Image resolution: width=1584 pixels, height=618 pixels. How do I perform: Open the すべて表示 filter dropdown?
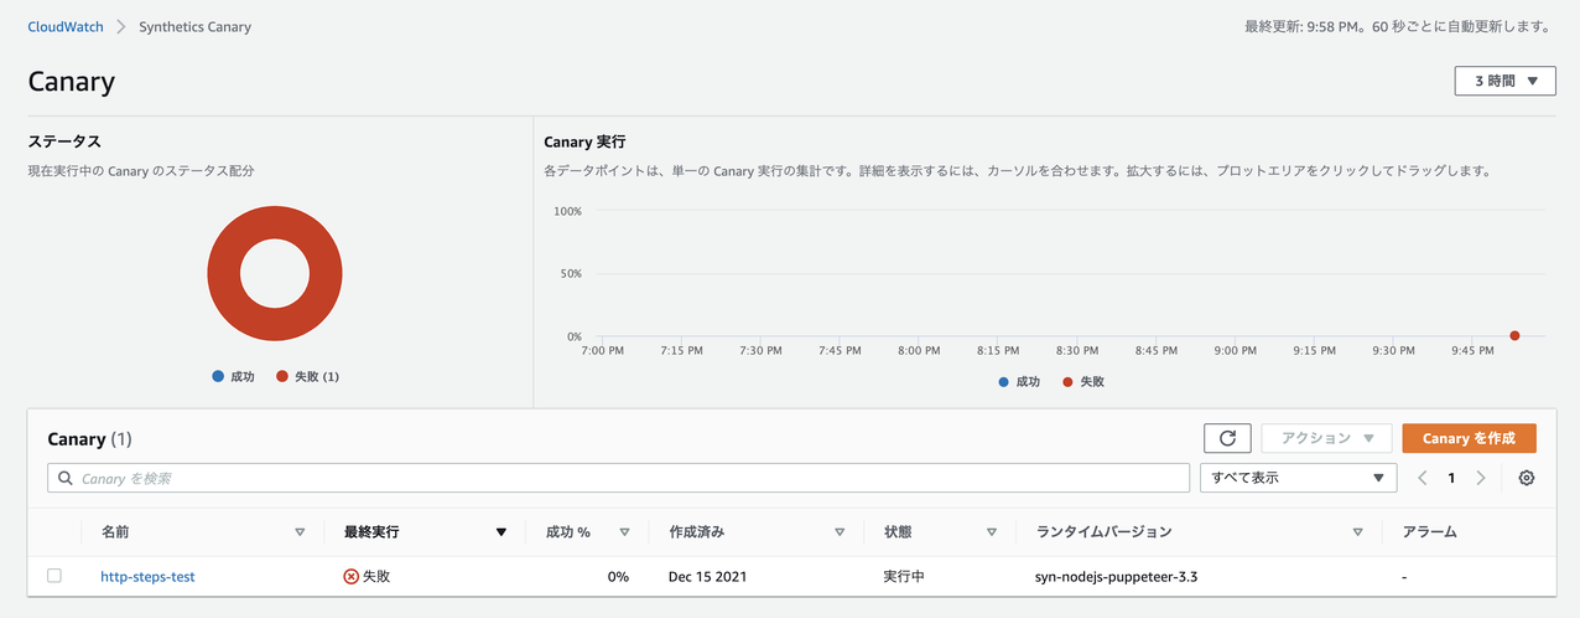click(1298, 478)
